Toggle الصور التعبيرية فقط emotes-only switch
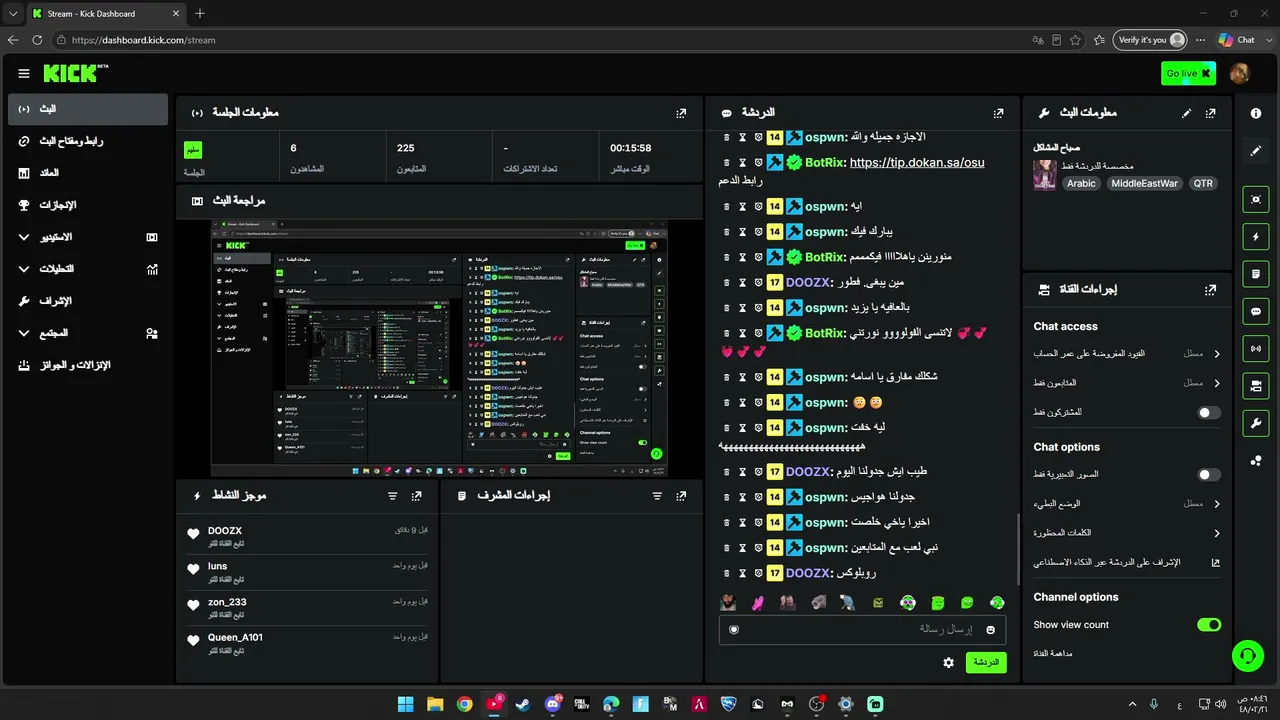Image resolution: width=1280 pixels, height=720 pixels. 1209,475
